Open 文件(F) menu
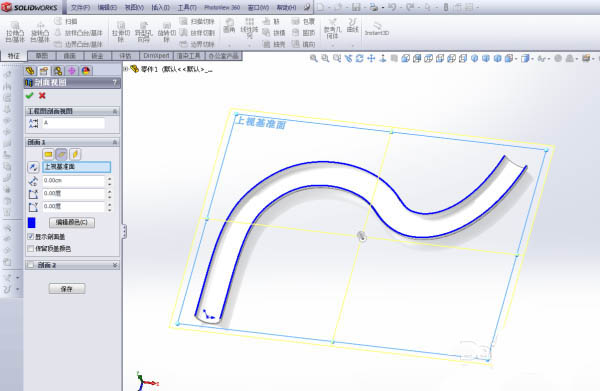600x391 pixels. (x=80, y=7)
